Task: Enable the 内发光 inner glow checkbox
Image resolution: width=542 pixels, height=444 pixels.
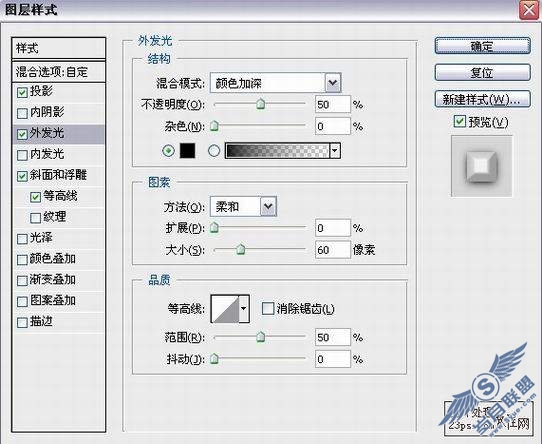Action: 22,155
